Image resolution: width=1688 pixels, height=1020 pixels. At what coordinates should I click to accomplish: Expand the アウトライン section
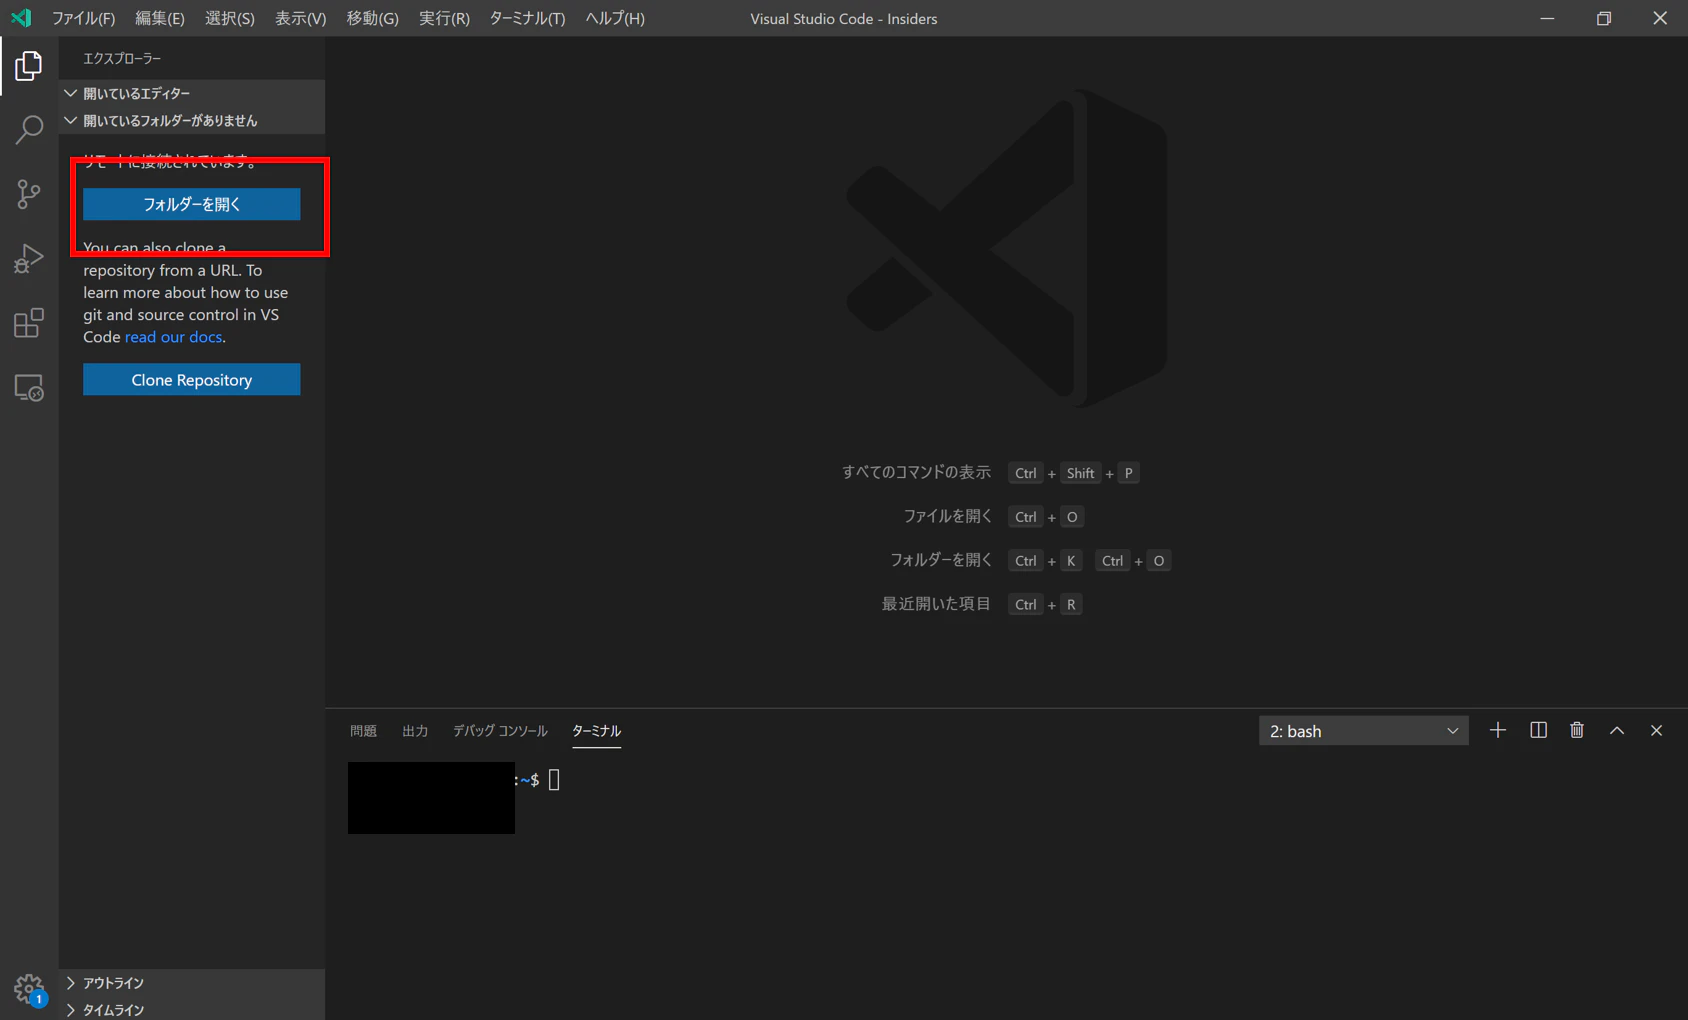click(192, 982)
